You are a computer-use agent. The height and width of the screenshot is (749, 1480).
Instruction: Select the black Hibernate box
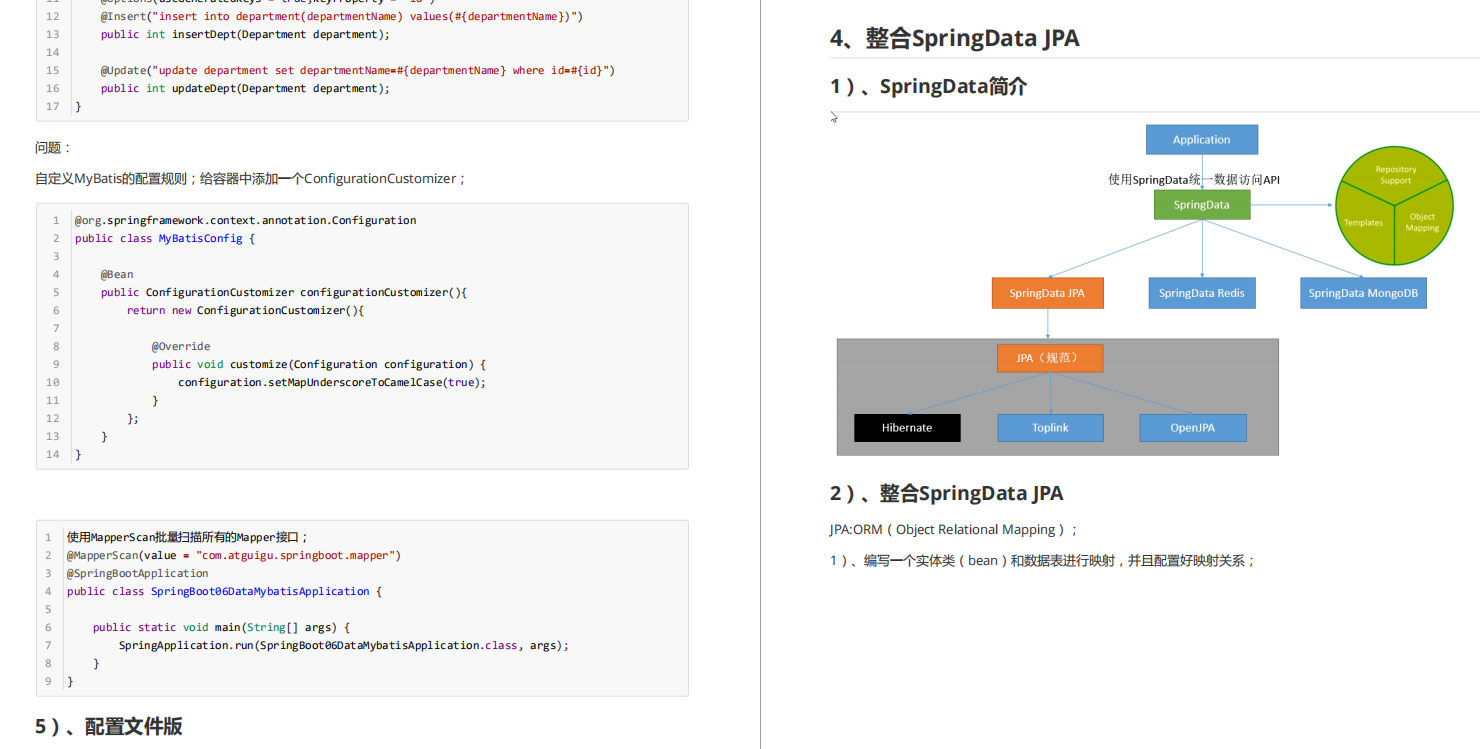[x=907, y=428]
